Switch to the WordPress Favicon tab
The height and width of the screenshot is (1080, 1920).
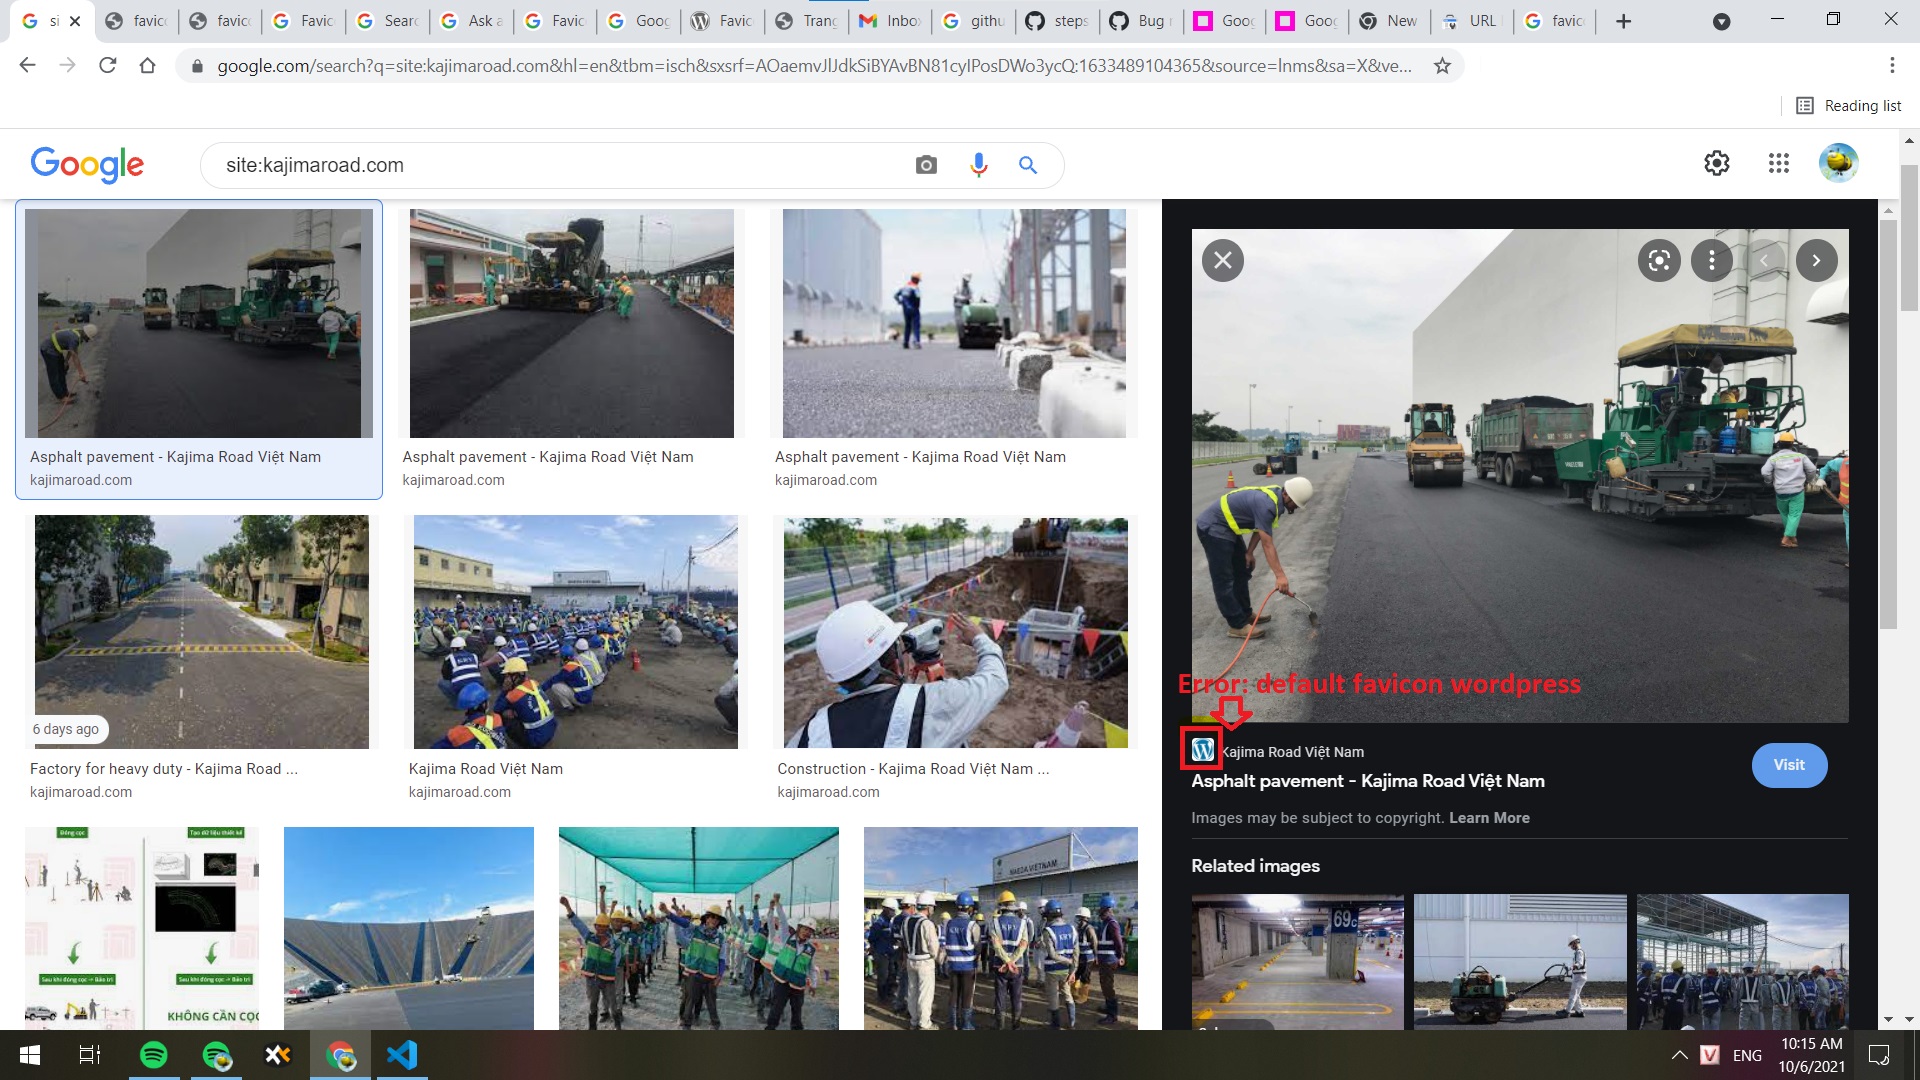coord(722,21)
